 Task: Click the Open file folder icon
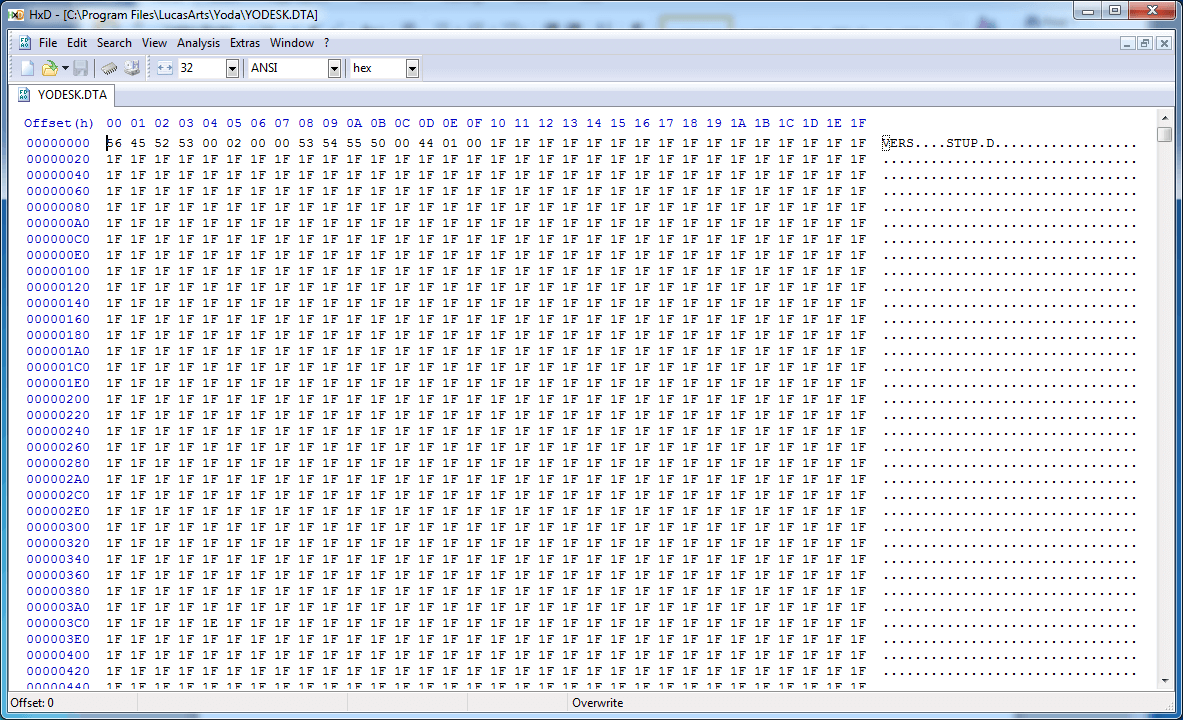(x=49, y=68)
